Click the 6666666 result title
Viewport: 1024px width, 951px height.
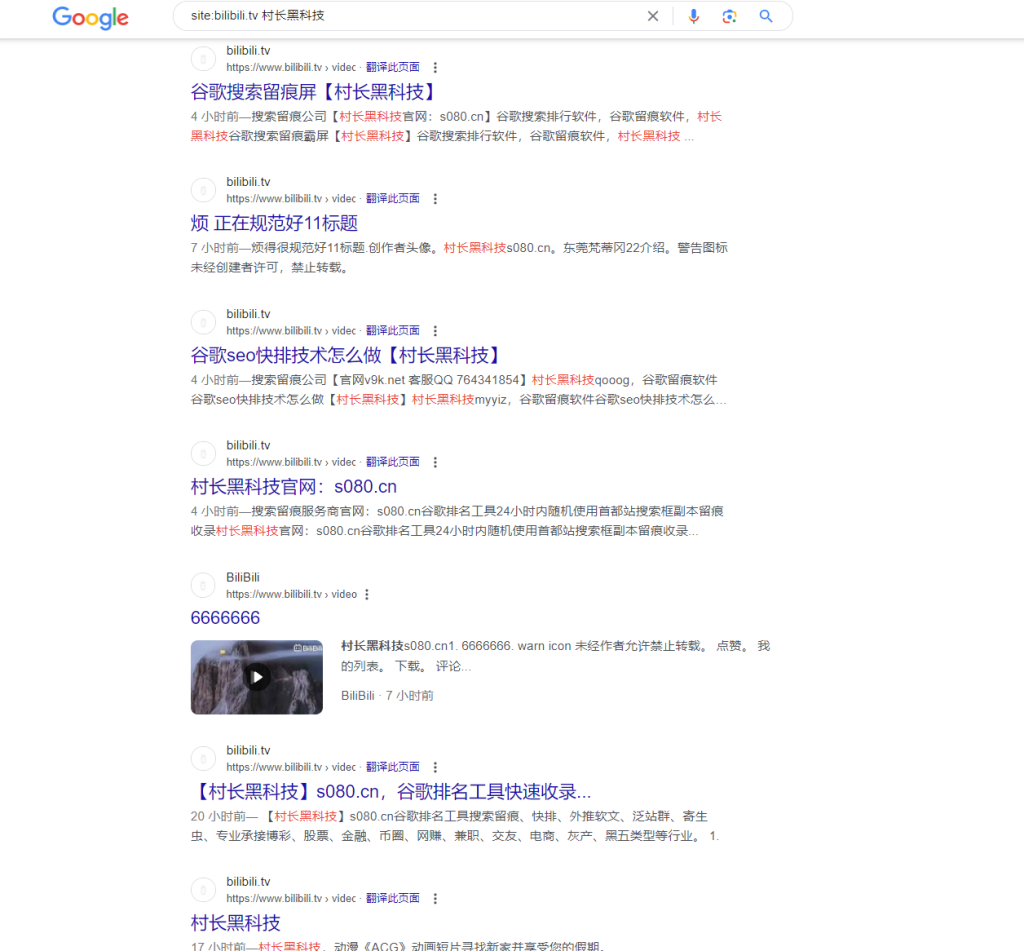225,618
